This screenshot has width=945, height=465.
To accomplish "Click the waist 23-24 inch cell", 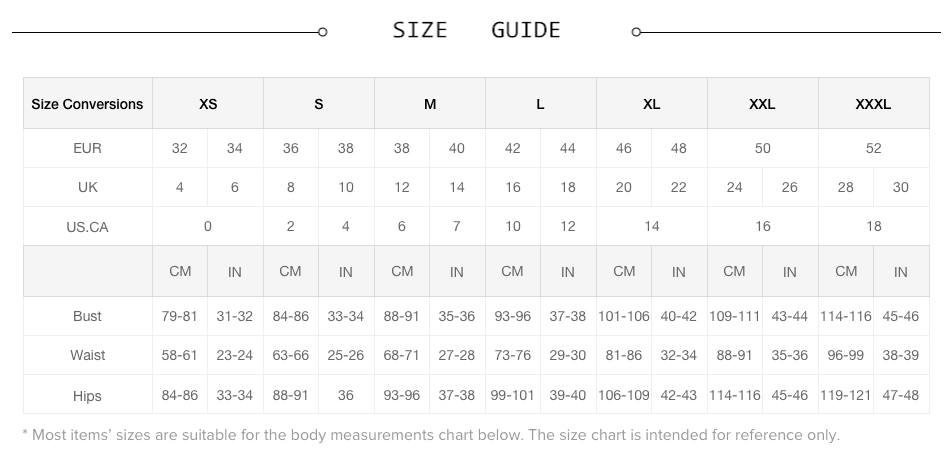I will 234,355.
